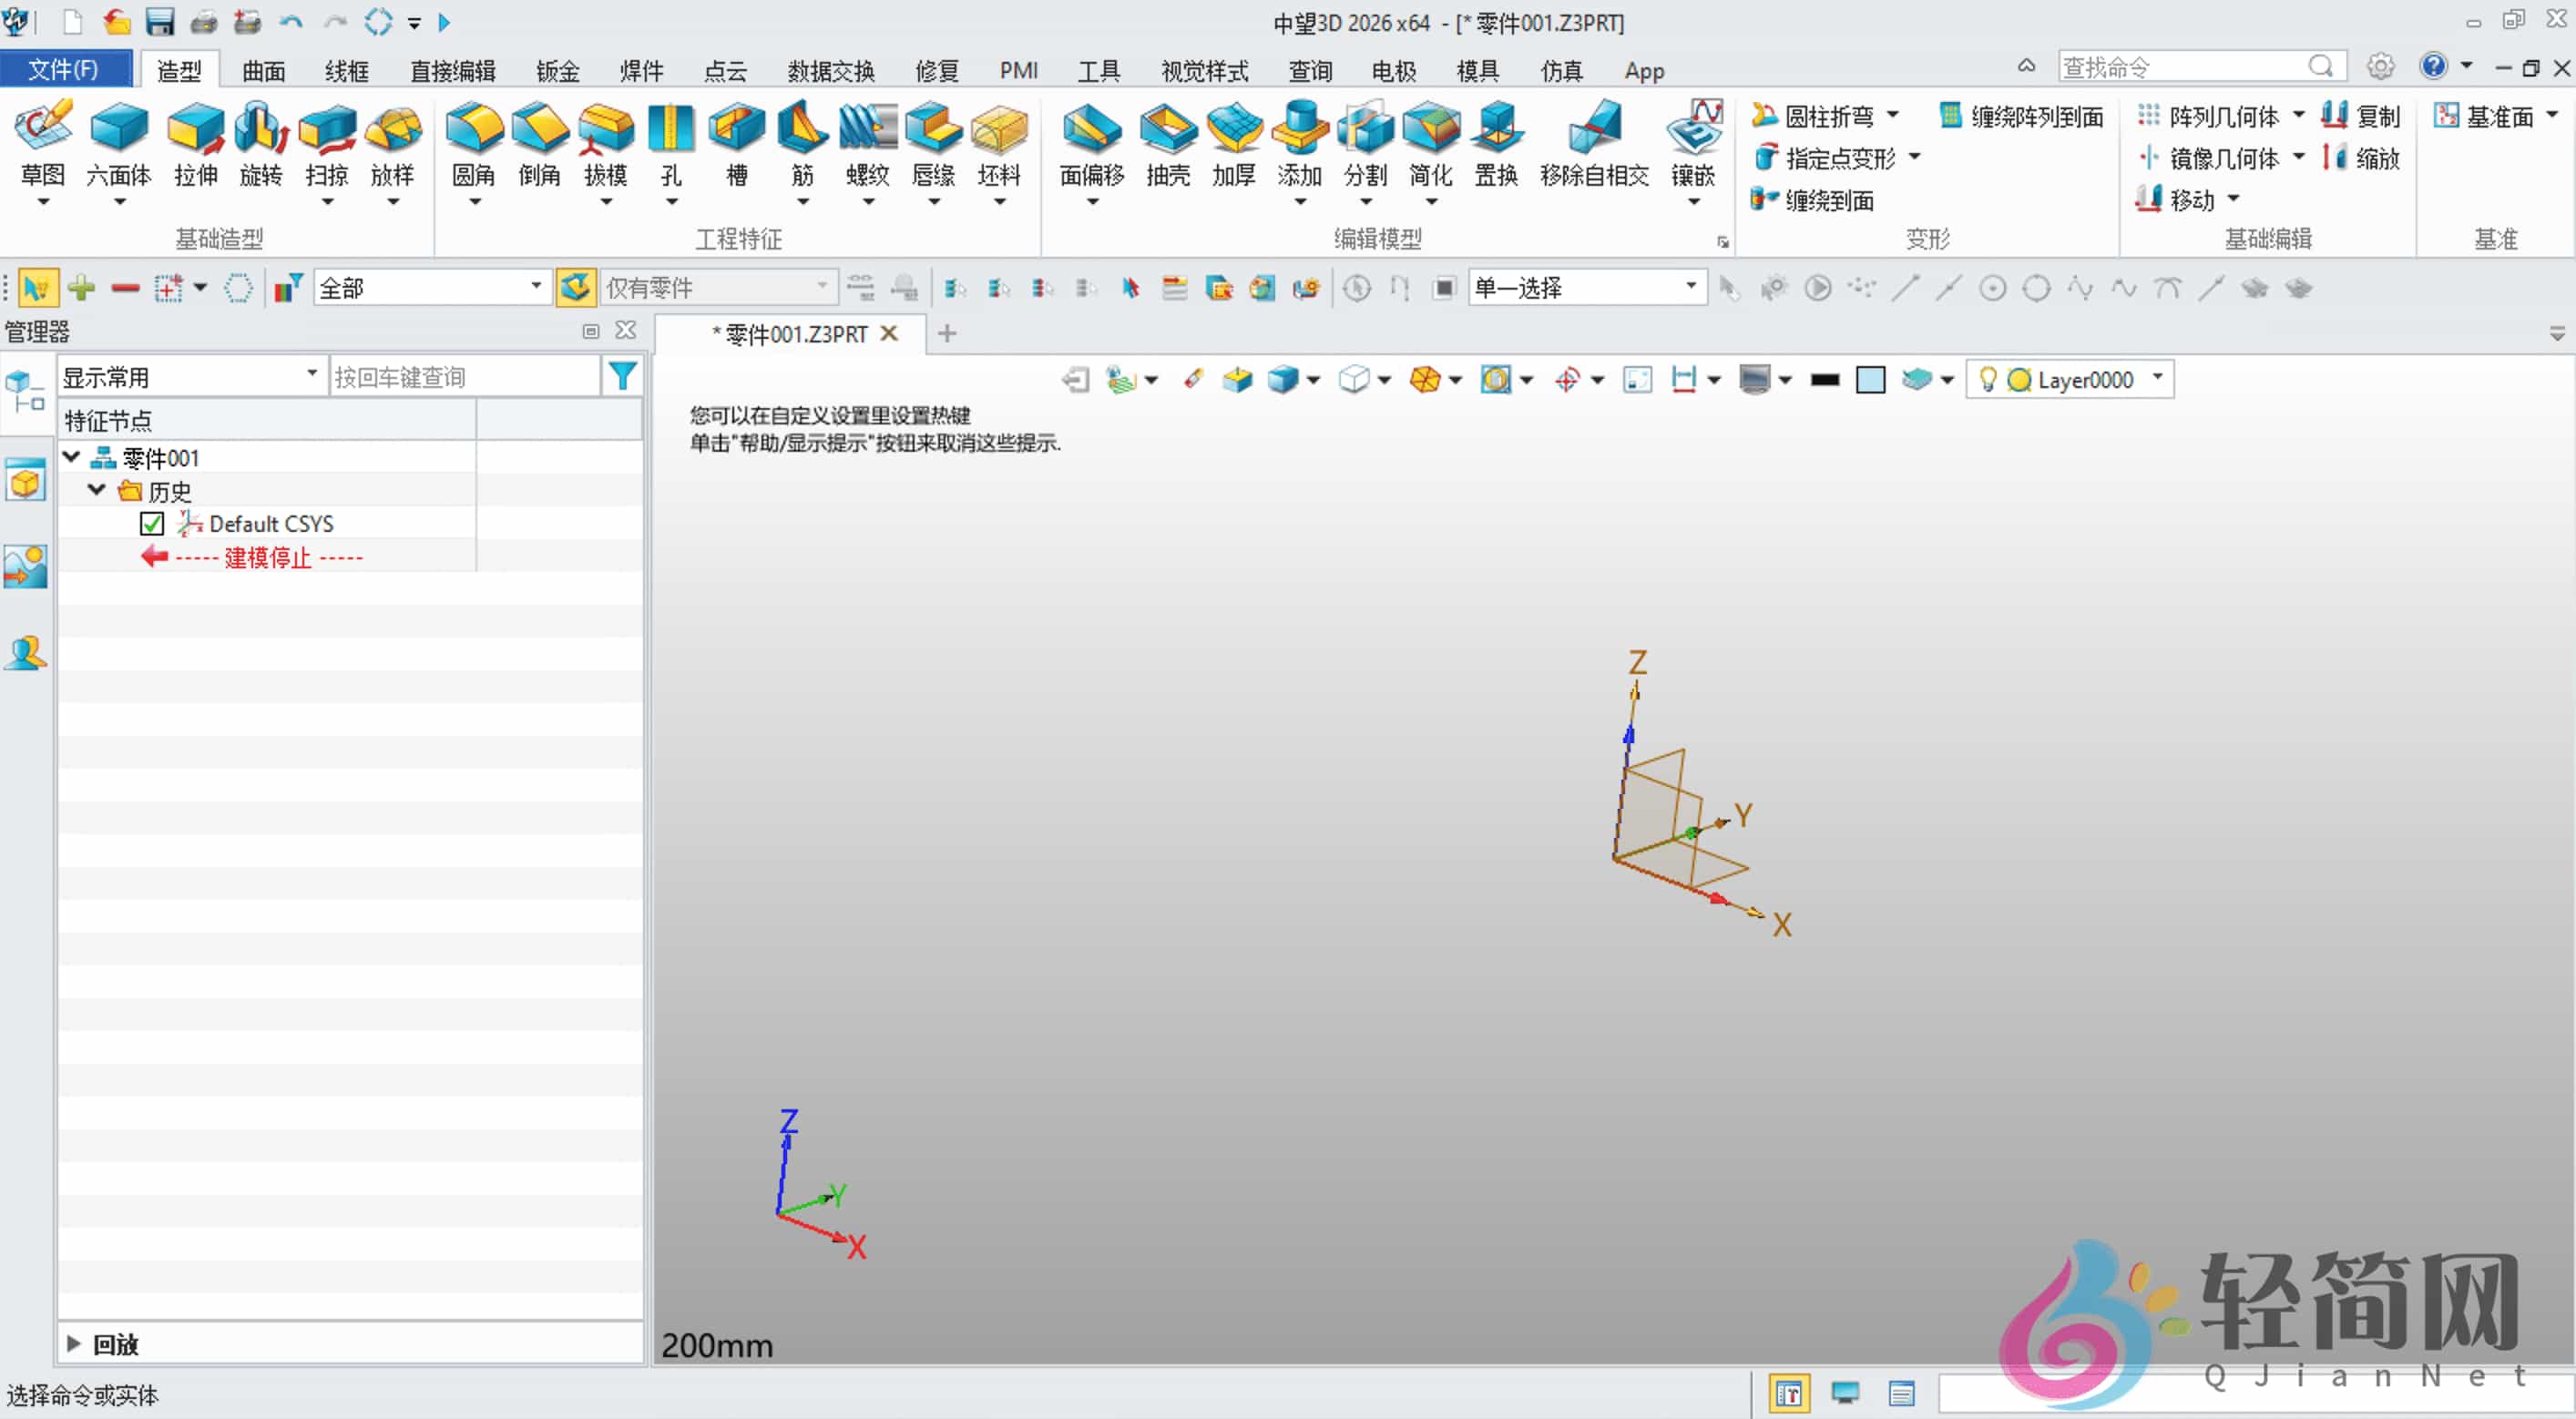This screenshot has height=1419, width=2576.
Task: Switch to the 钣金 ribbon tab
Action: 556,70
